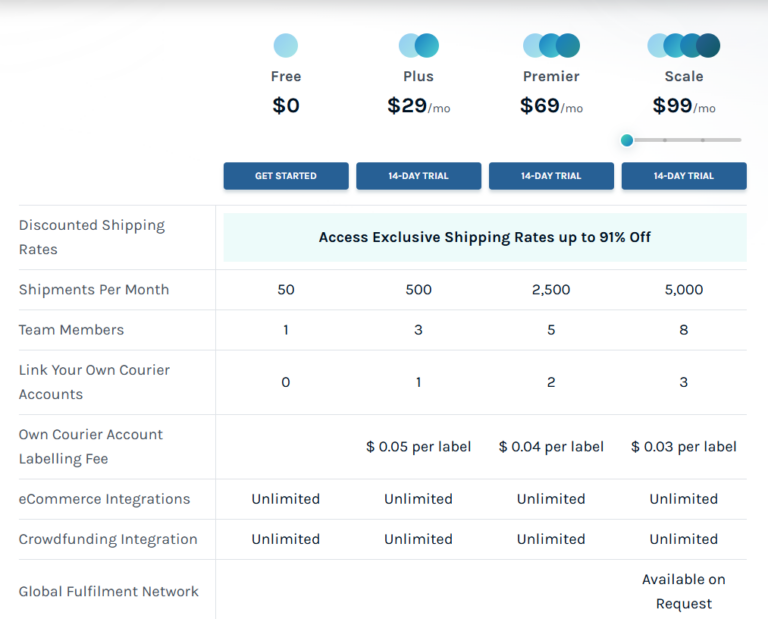Screen dimensions: 768x619
Task: Select the Plus plan title
Action: coord(418,77)
